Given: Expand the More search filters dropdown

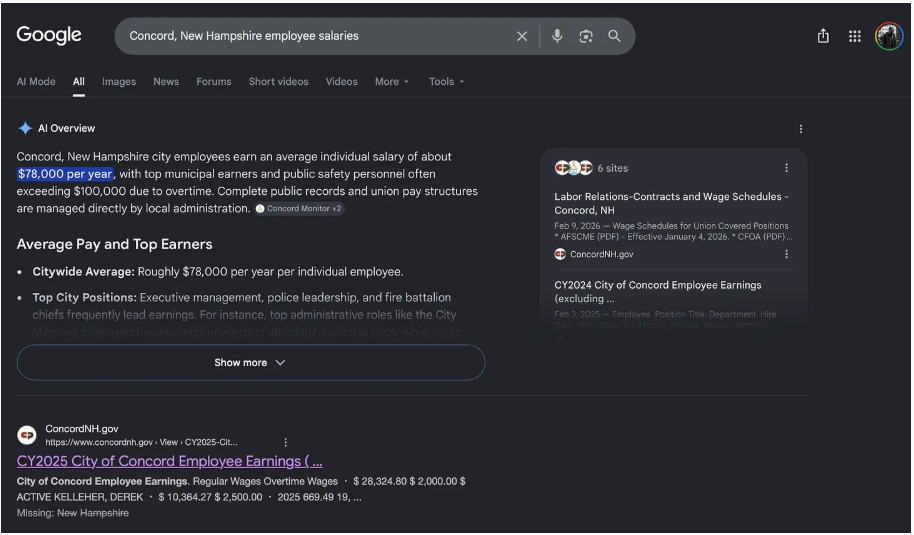Looking at the screenshot, I should [392, 82].
